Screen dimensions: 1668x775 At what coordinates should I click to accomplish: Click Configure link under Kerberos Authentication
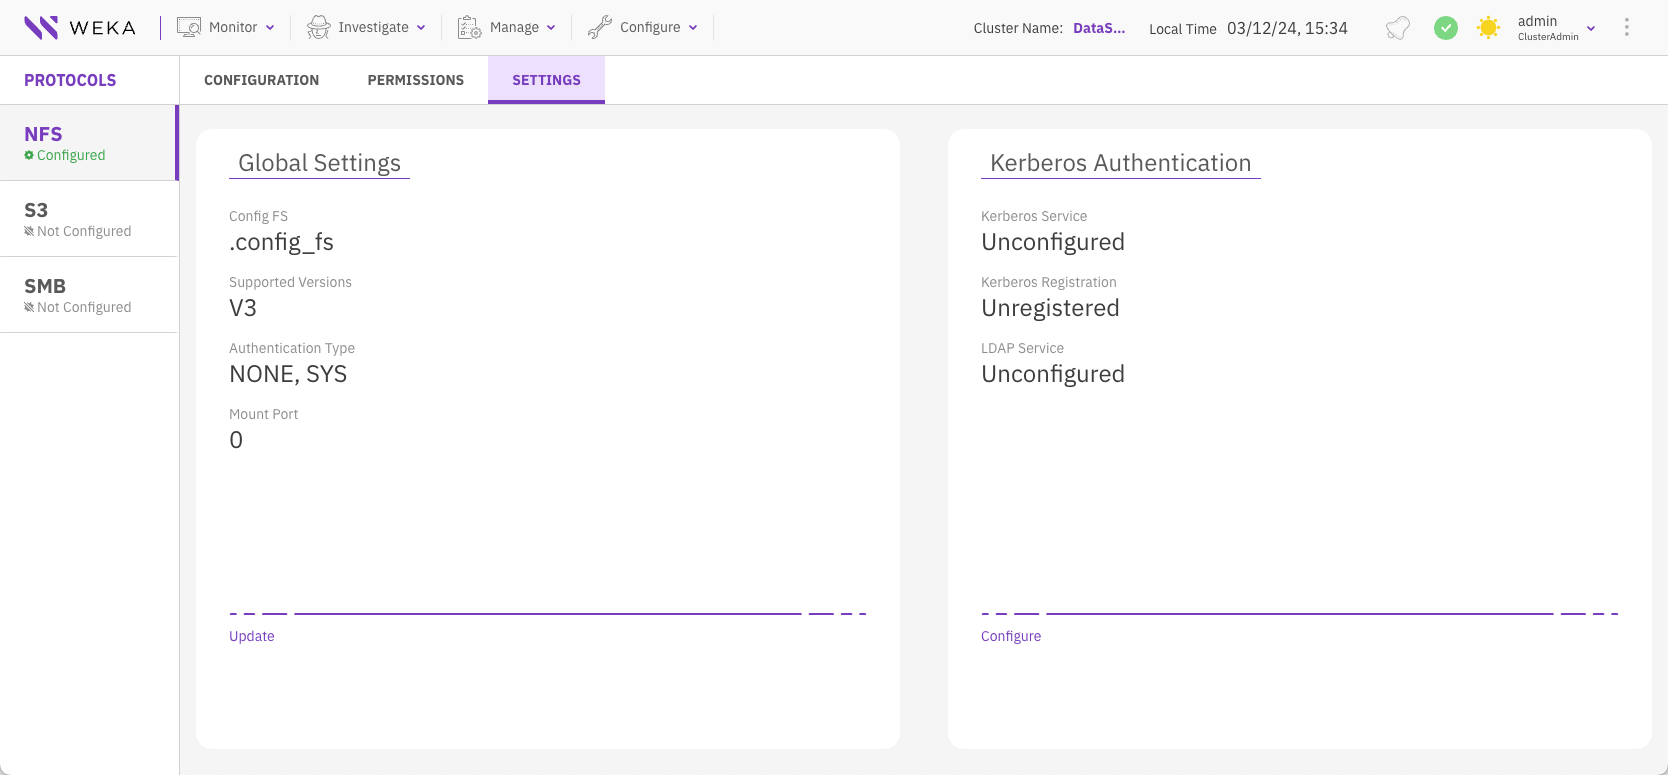click(1010, 636)
